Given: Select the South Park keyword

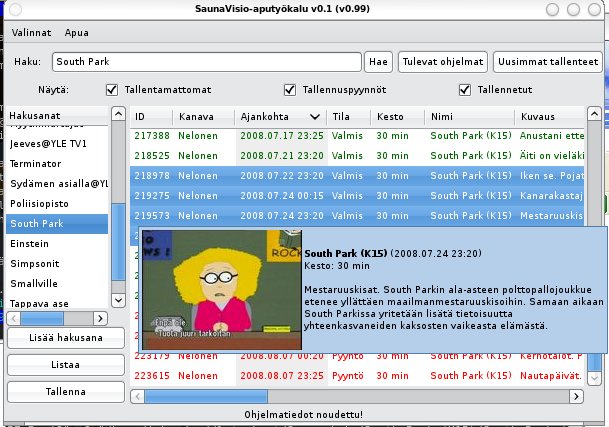Looking at the screenshot, I should coord(57,224).
